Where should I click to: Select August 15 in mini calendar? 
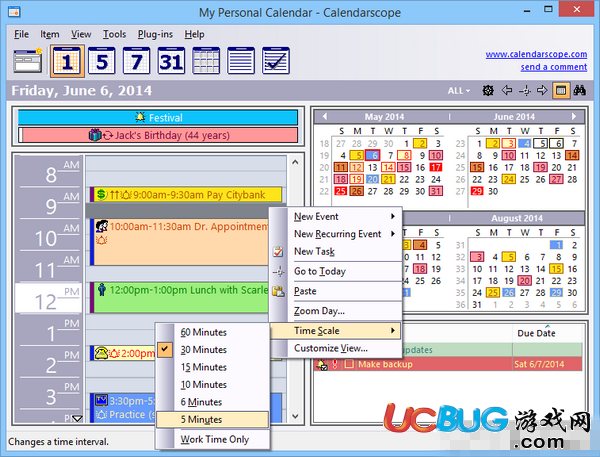point(556,269)
